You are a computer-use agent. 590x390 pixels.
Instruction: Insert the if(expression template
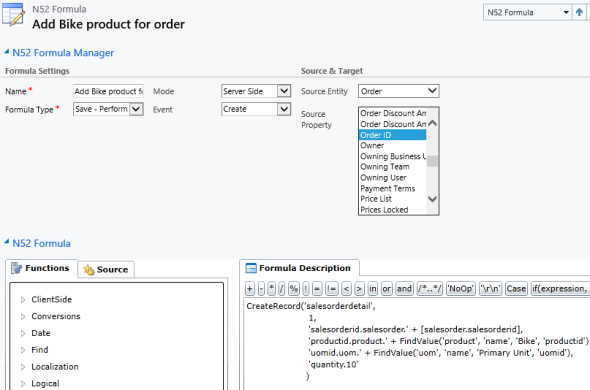click(560, 289)
